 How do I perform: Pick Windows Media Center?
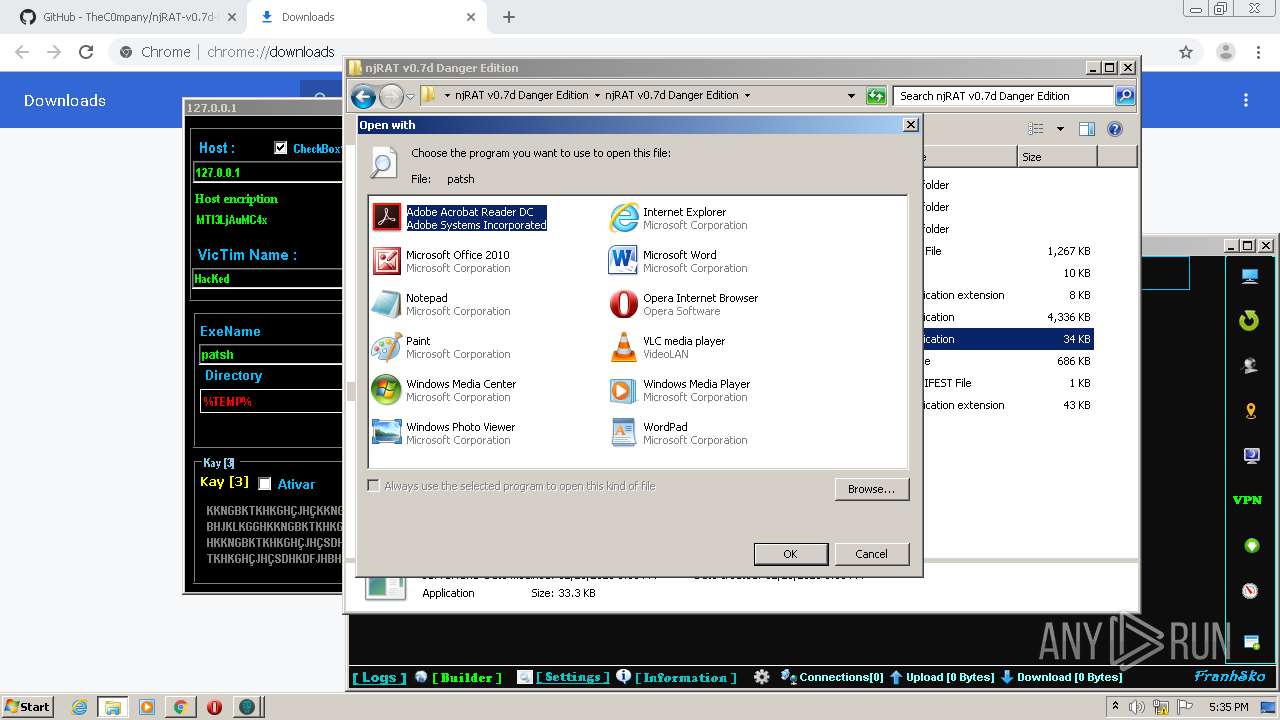click(445, 390)
